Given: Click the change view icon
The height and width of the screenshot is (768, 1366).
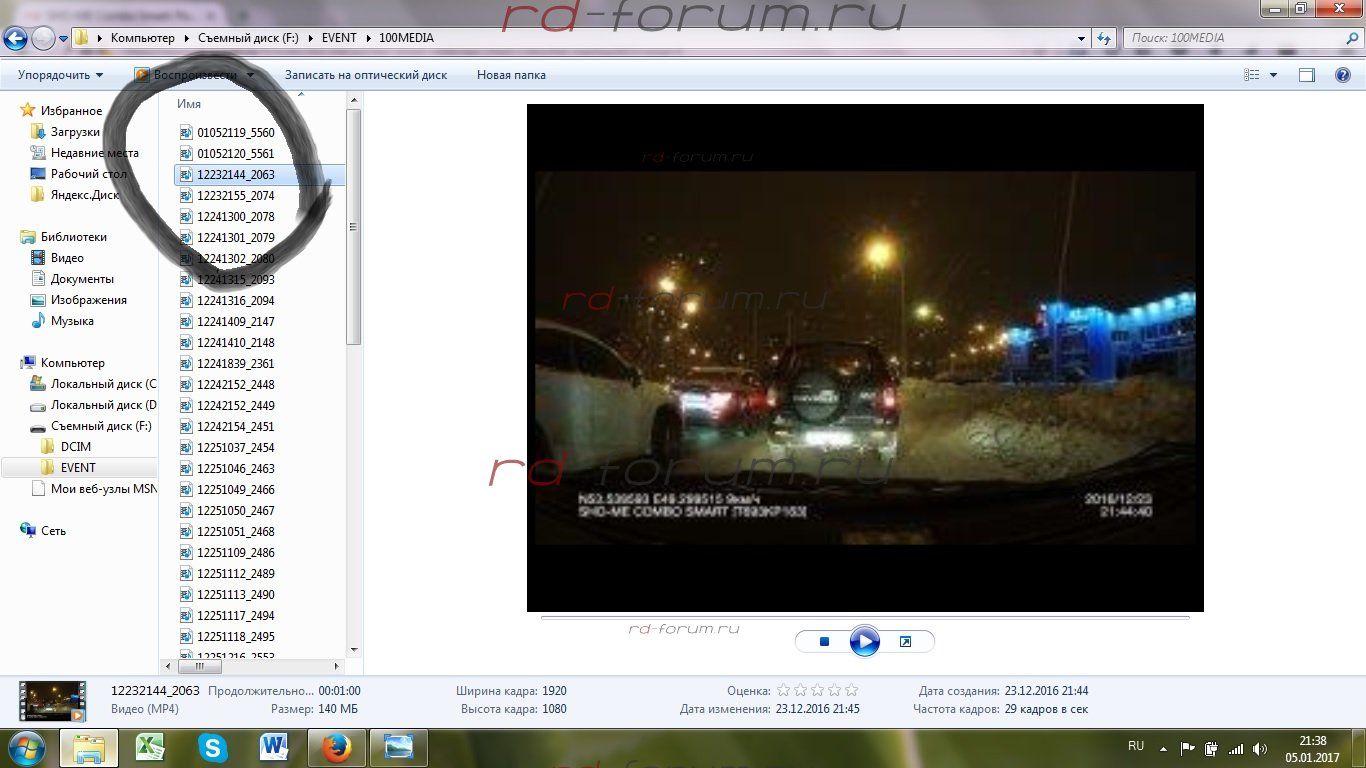Looking at the screenshot, I should [1251, 75].
